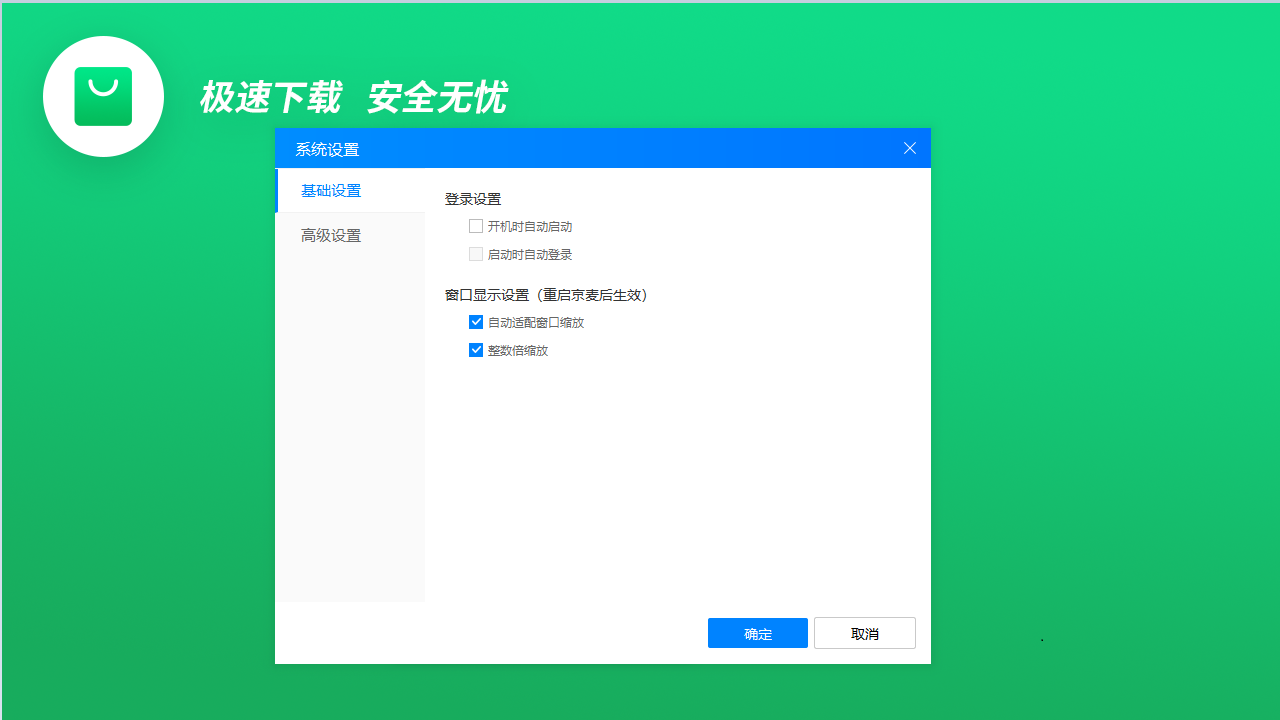
Task: Click the "窗口显示设置" section heading
Action: (x=547, y=295)
